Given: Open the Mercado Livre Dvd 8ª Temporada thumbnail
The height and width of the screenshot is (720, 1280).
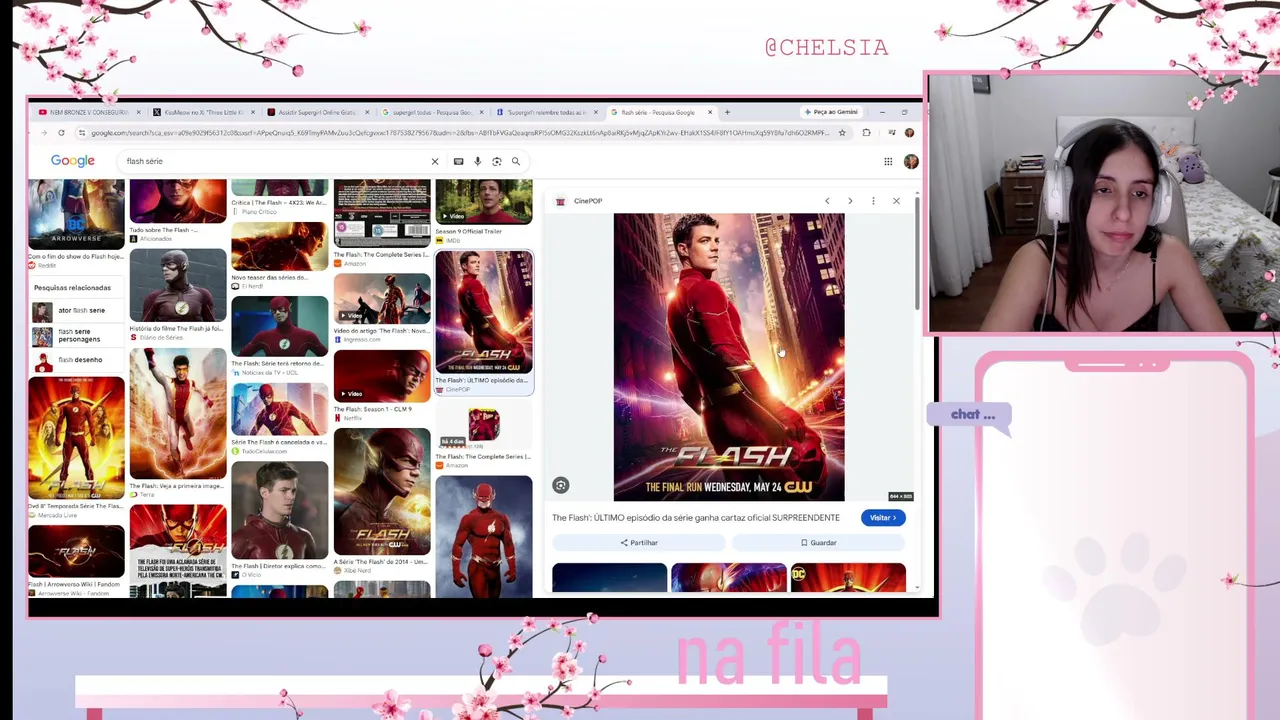Looking at the screenshot, I should [x=77, y=437].
